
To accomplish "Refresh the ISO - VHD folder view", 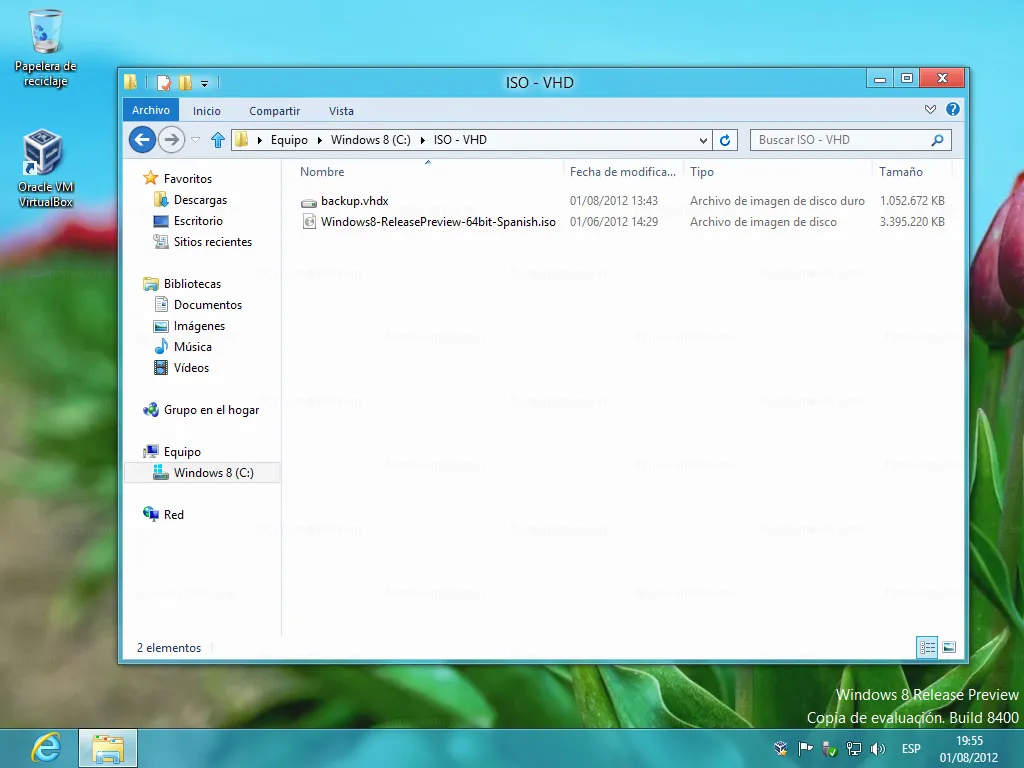I will tap(725, 140).
